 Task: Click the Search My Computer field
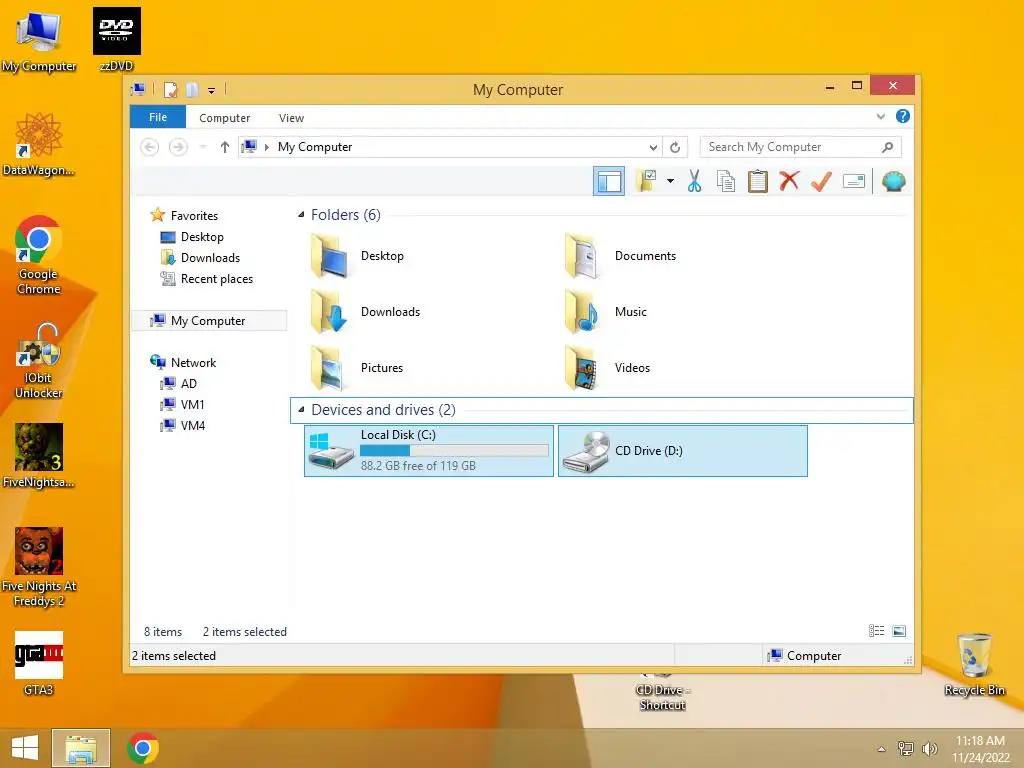click(801, 147)
